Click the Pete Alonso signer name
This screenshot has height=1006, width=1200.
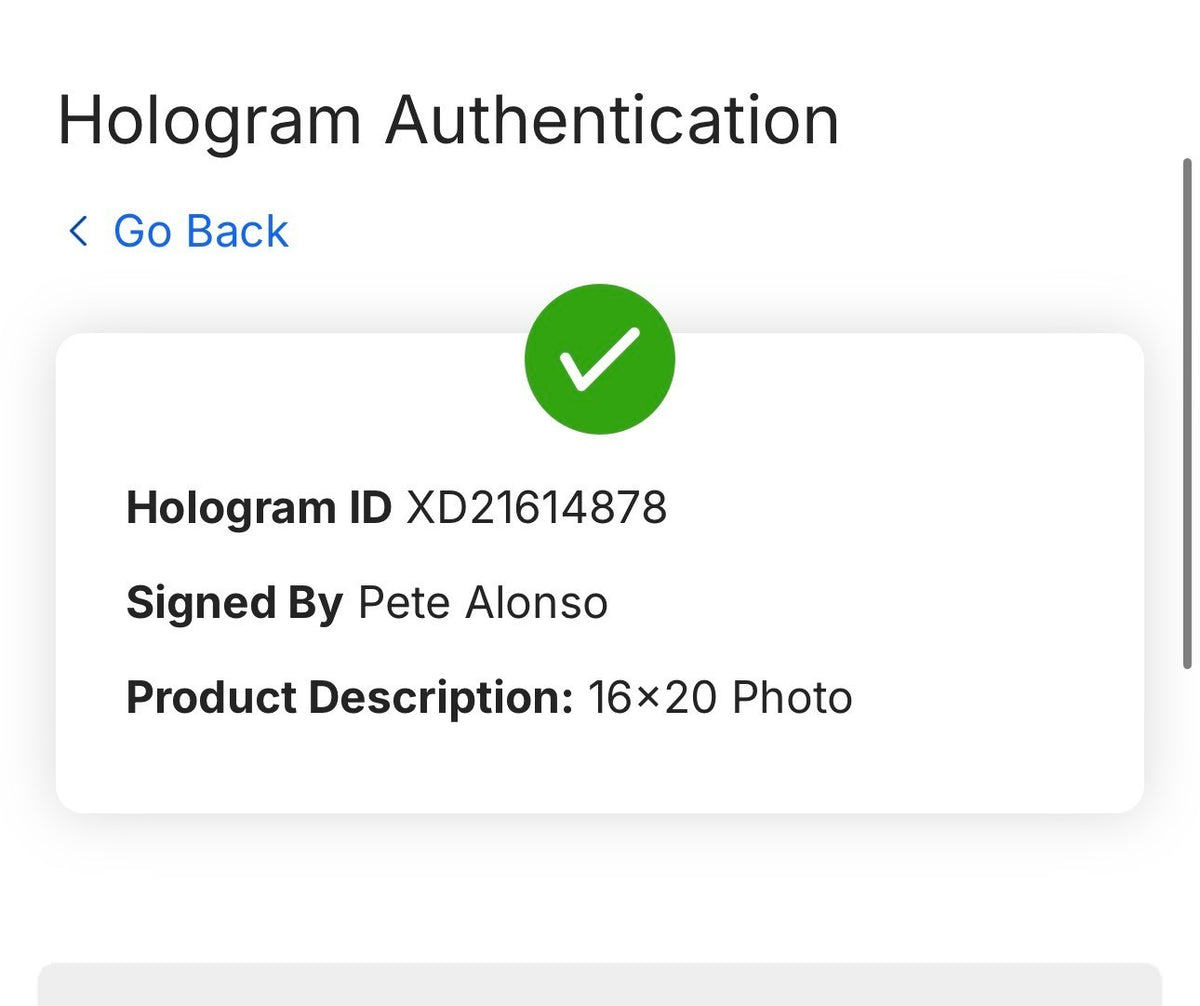tap(483, 603)
